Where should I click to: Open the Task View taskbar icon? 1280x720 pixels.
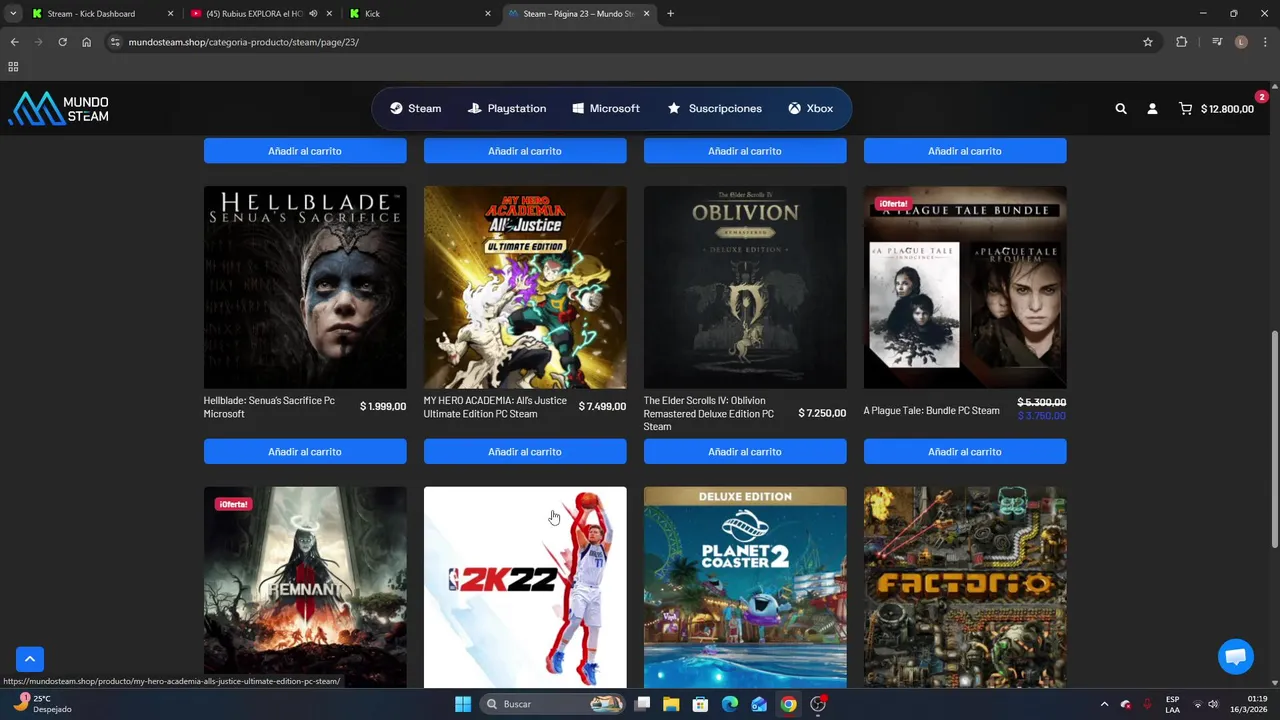[x=642, y=704]
